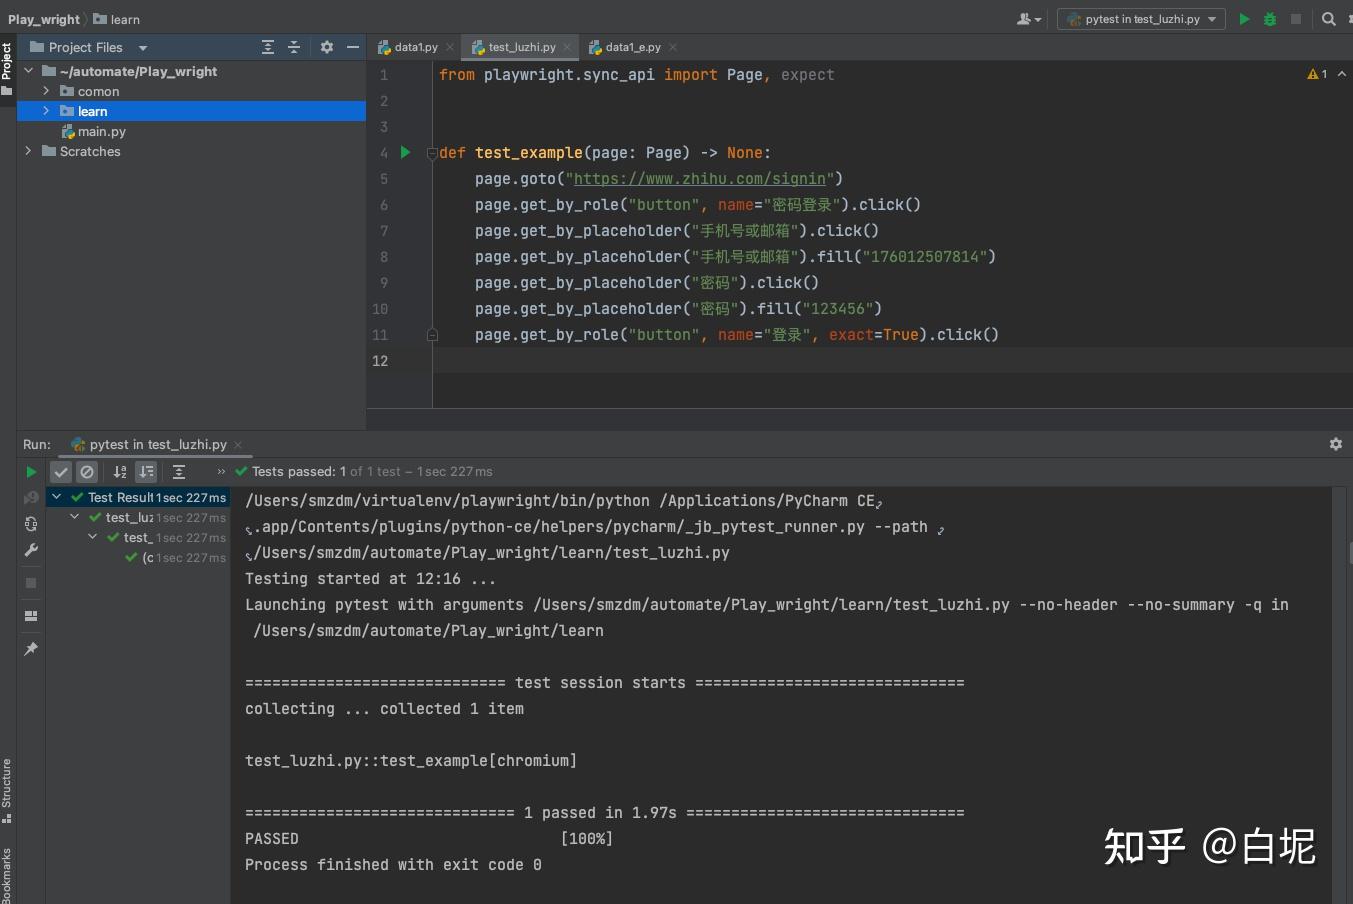Run the pytest configuration from top toolbar

(1244, 19)
